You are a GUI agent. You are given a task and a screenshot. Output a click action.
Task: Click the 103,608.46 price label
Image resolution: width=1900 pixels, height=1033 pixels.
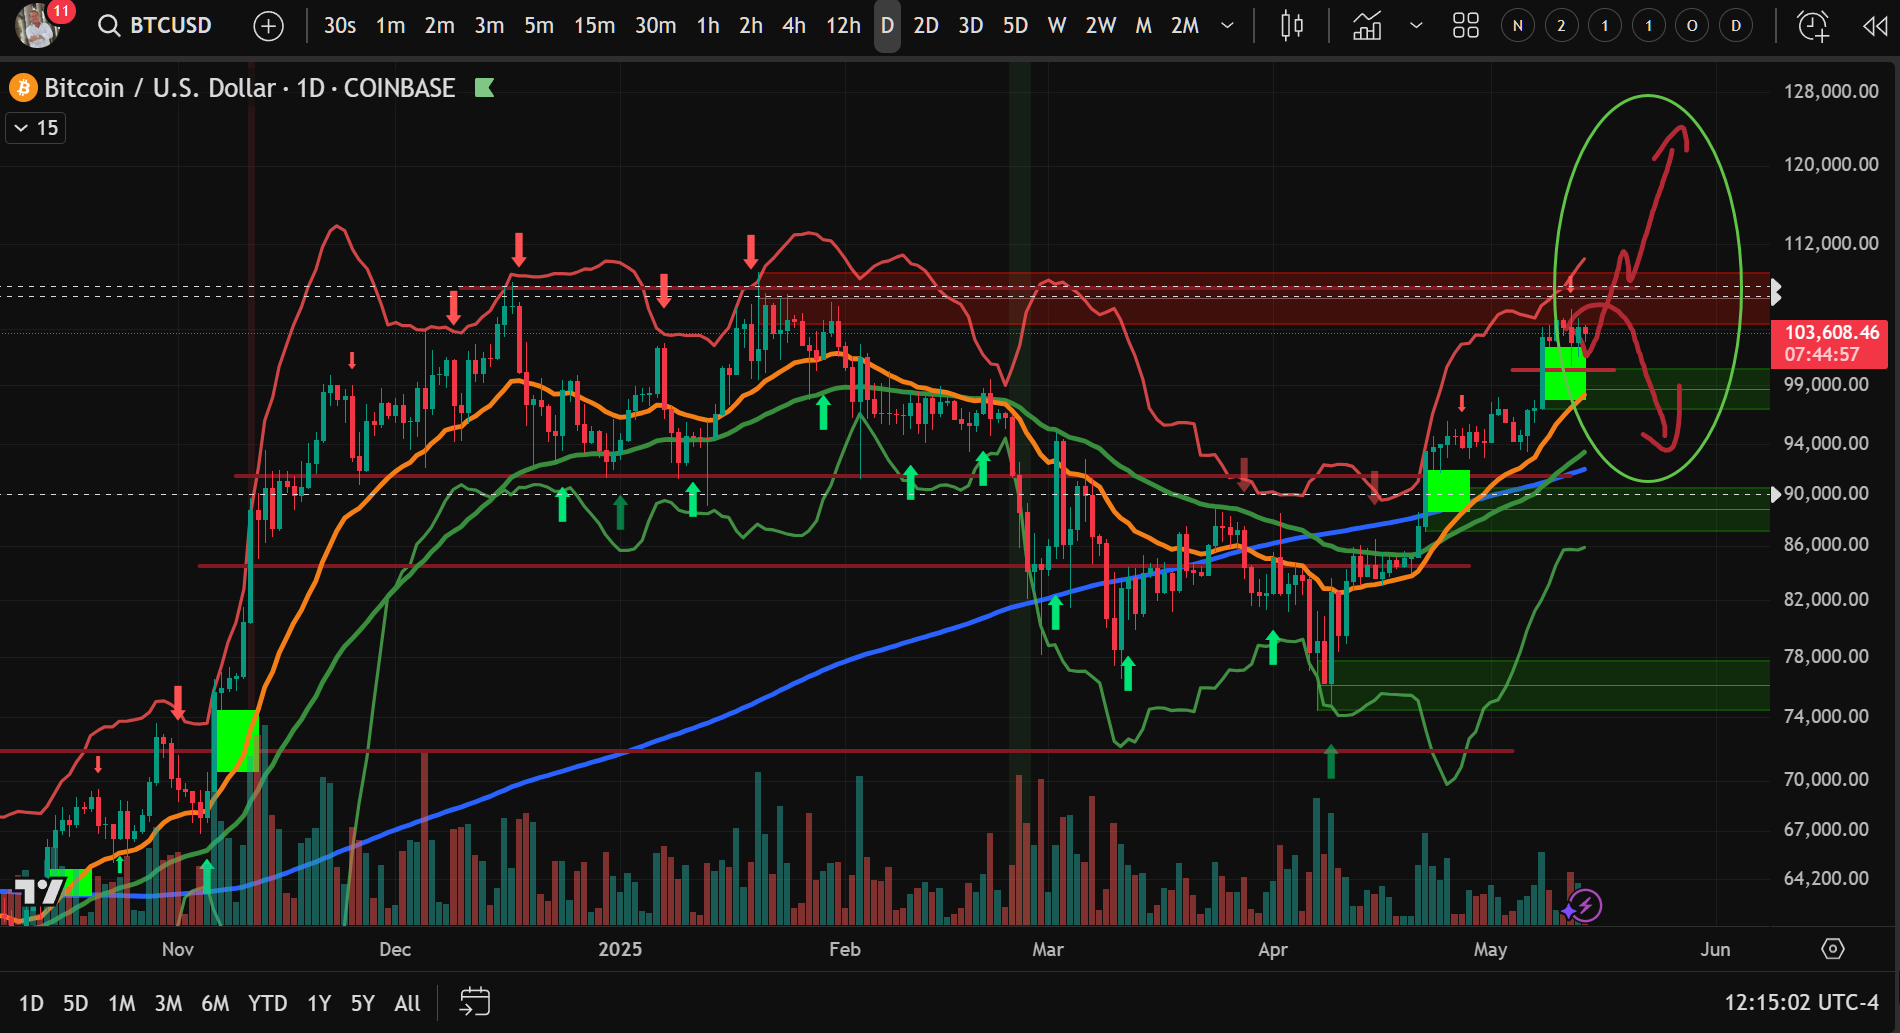tap(1831, 333)
